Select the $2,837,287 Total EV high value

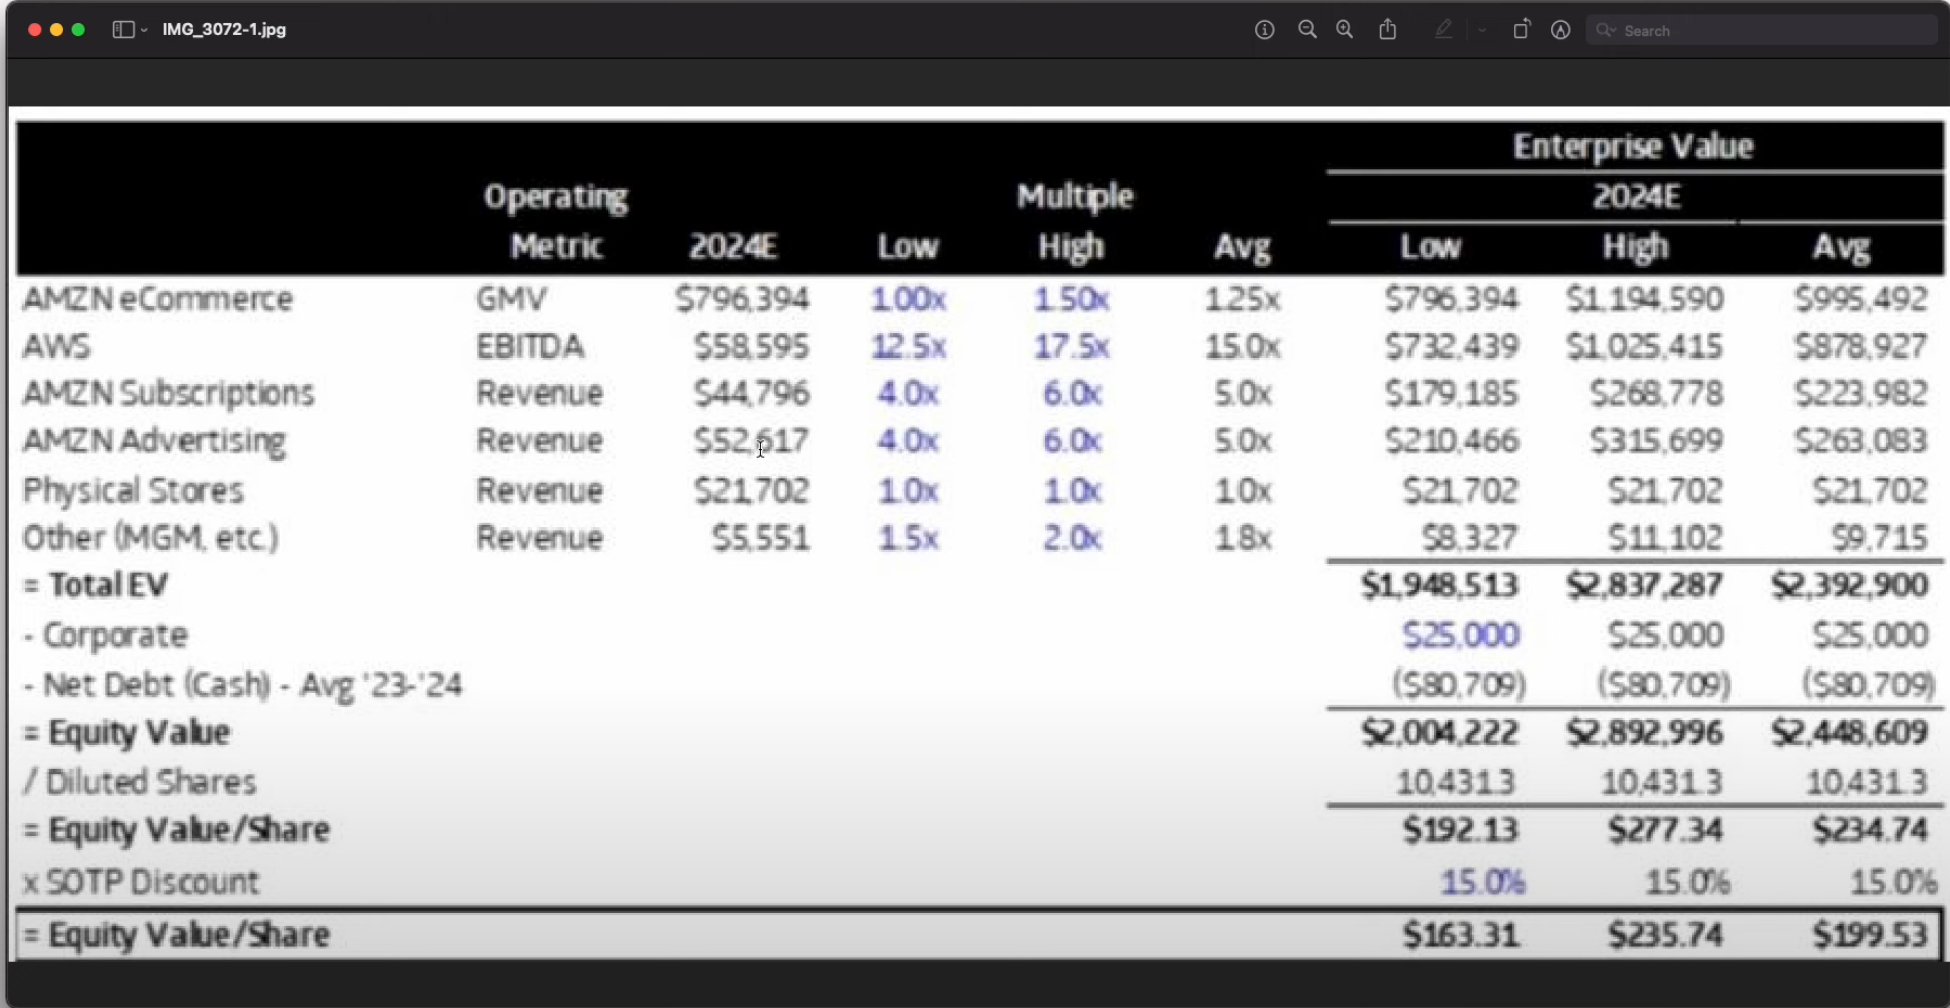[1645, 585]
